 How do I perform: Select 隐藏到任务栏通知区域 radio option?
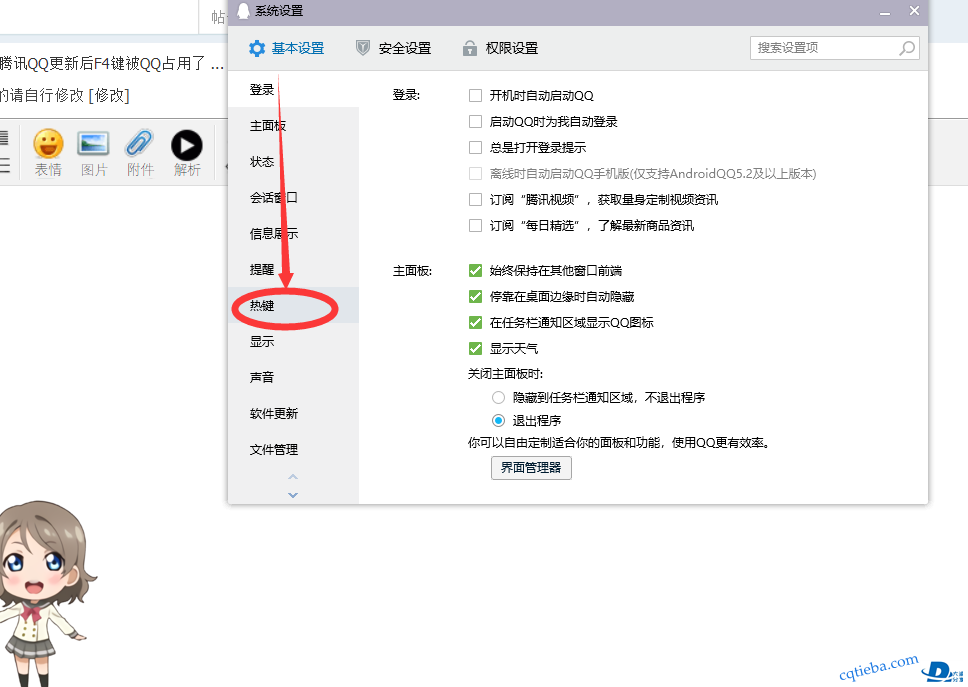tap(498, 398)
